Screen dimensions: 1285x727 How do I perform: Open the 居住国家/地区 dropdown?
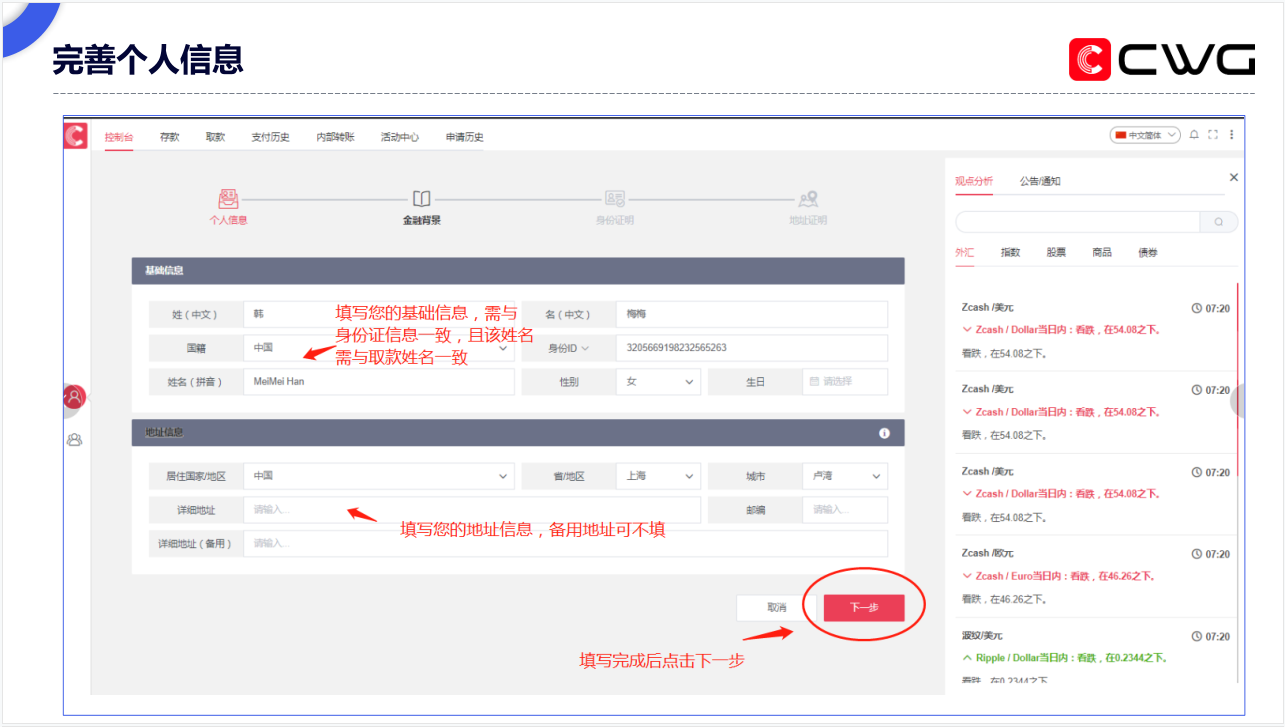pos(379,476)
